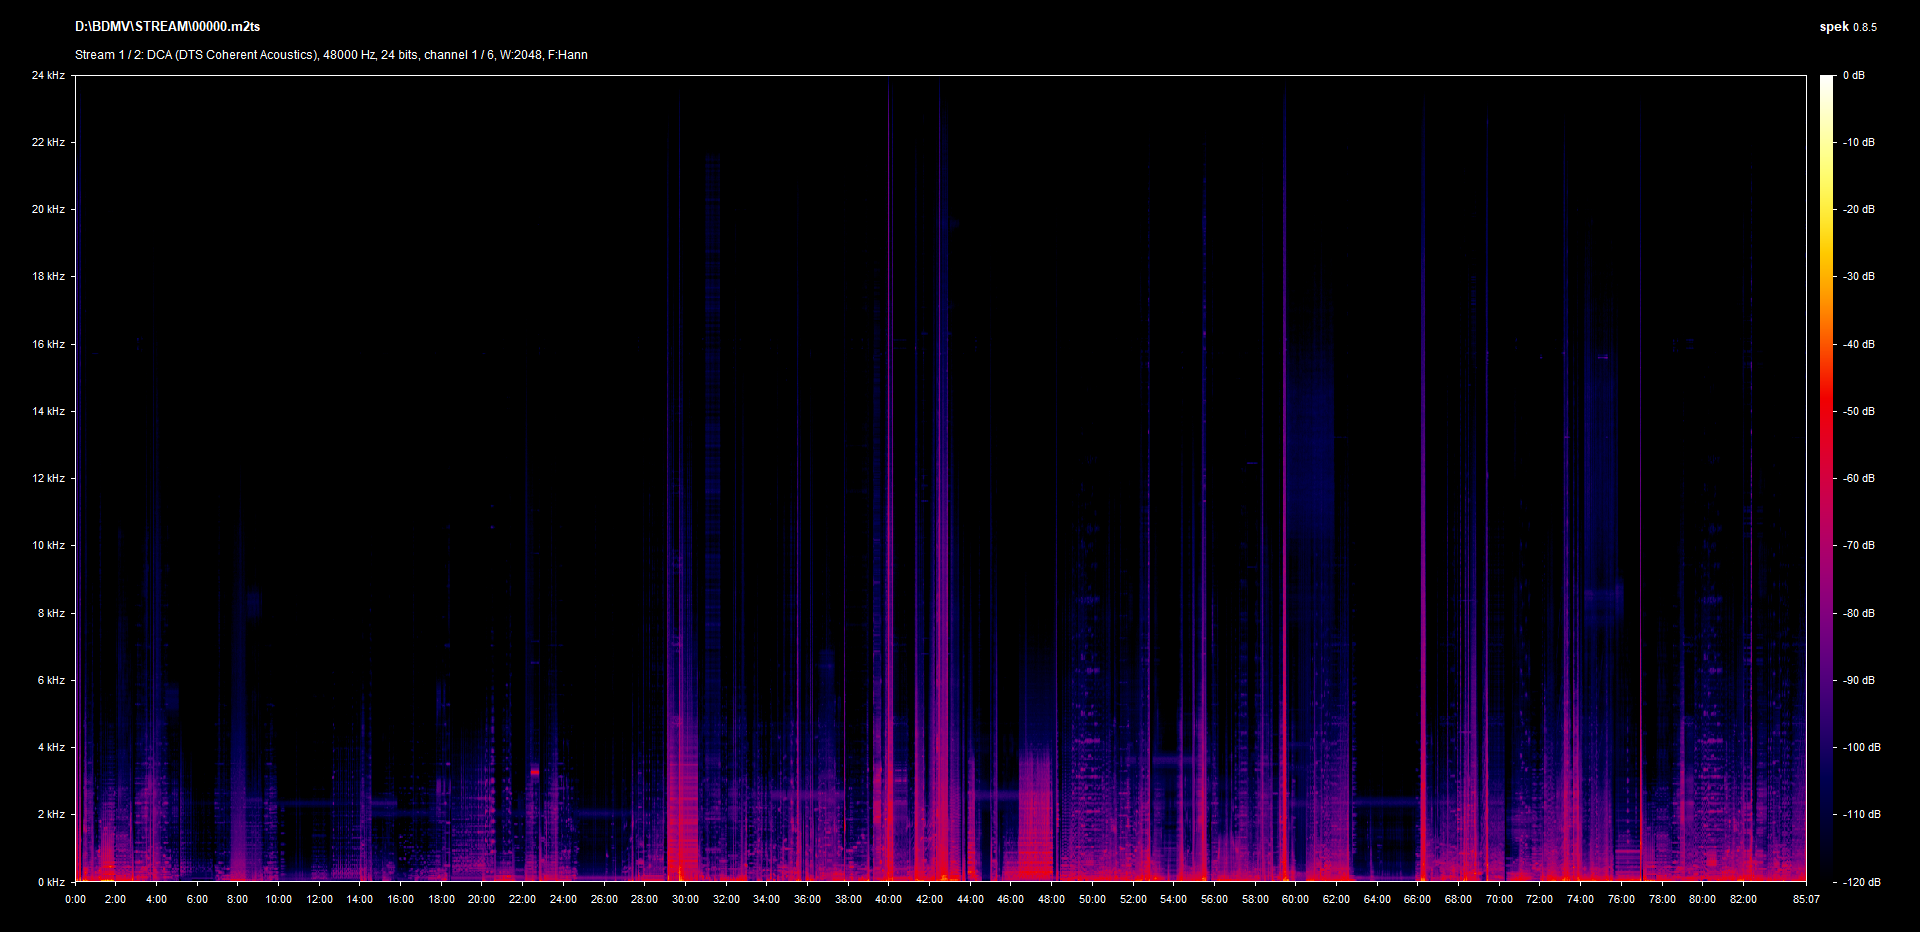The image size is (1920, 932).
Task: Select the -50 dB scale label
Action: [1859, 411]
